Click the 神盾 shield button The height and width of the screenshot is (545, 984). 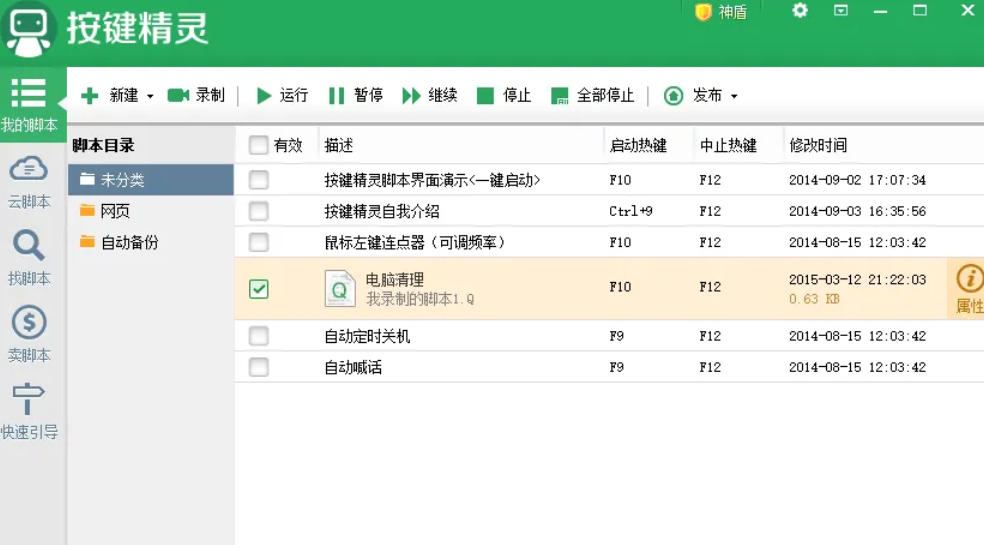pyautogui.click(x=722, y=12)
